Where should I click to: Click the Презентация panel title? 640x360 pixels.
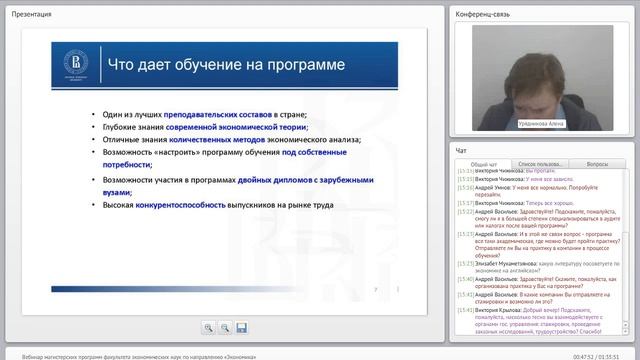[31, 14]
